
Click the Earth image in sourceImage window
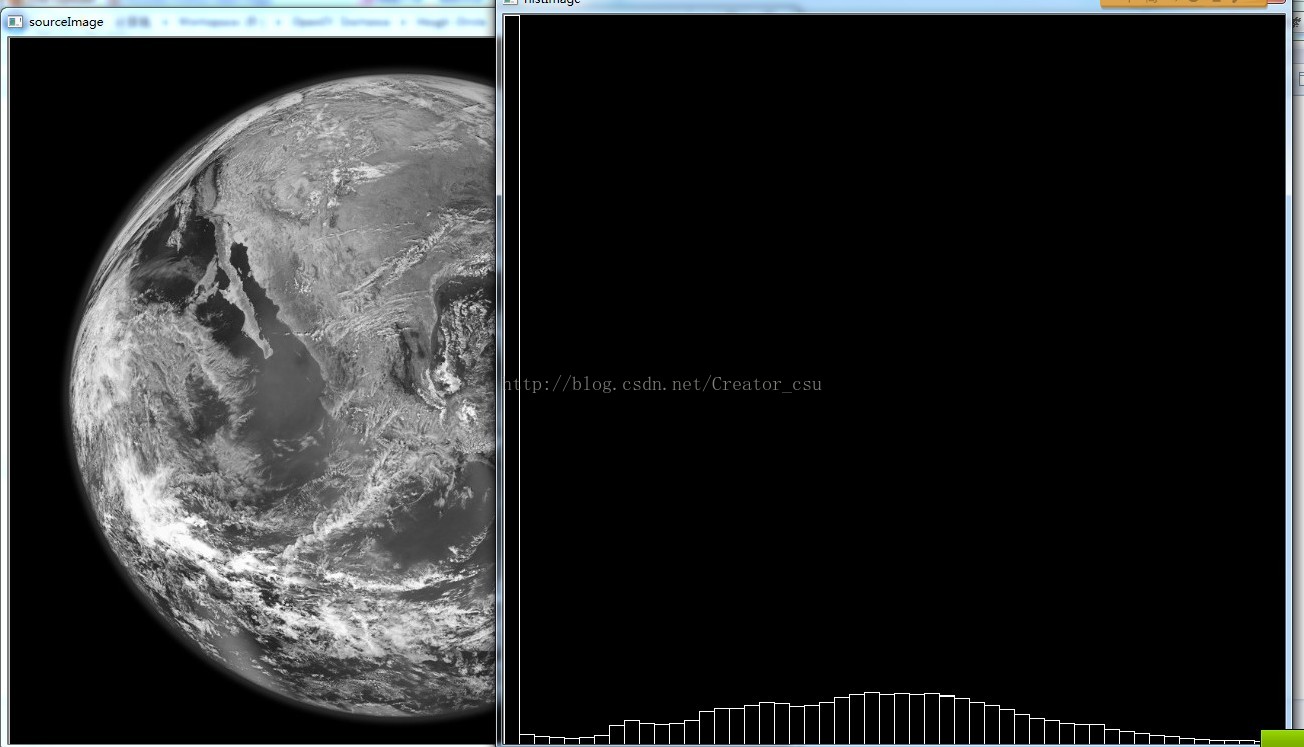(x=252, y=391)
